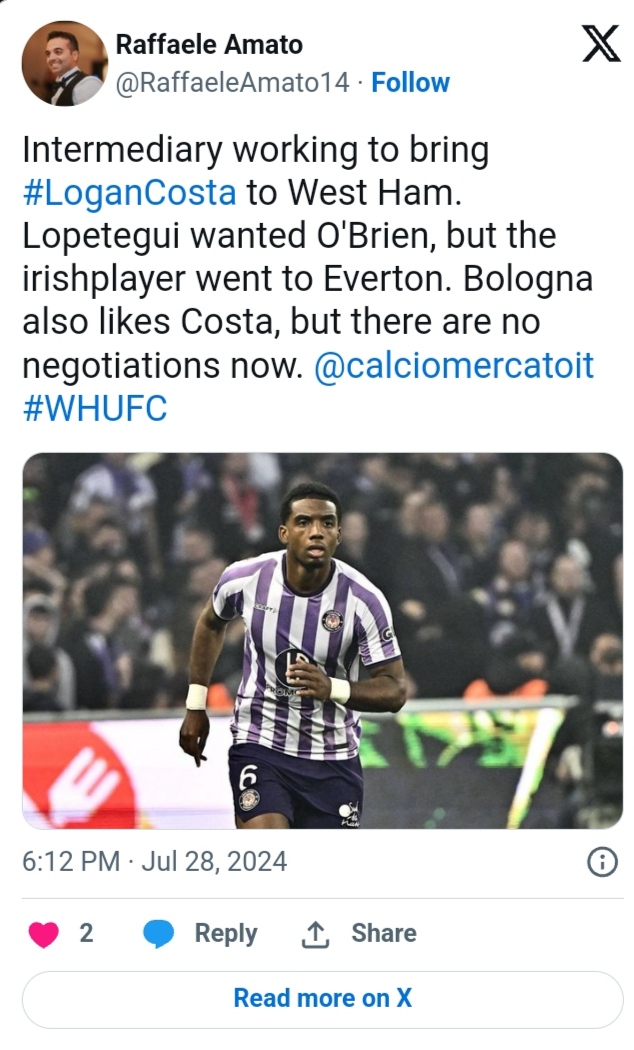Screen dimensions: 634x1050
Task: Click the Jul 28, 2024 date text
Action: 214,862
